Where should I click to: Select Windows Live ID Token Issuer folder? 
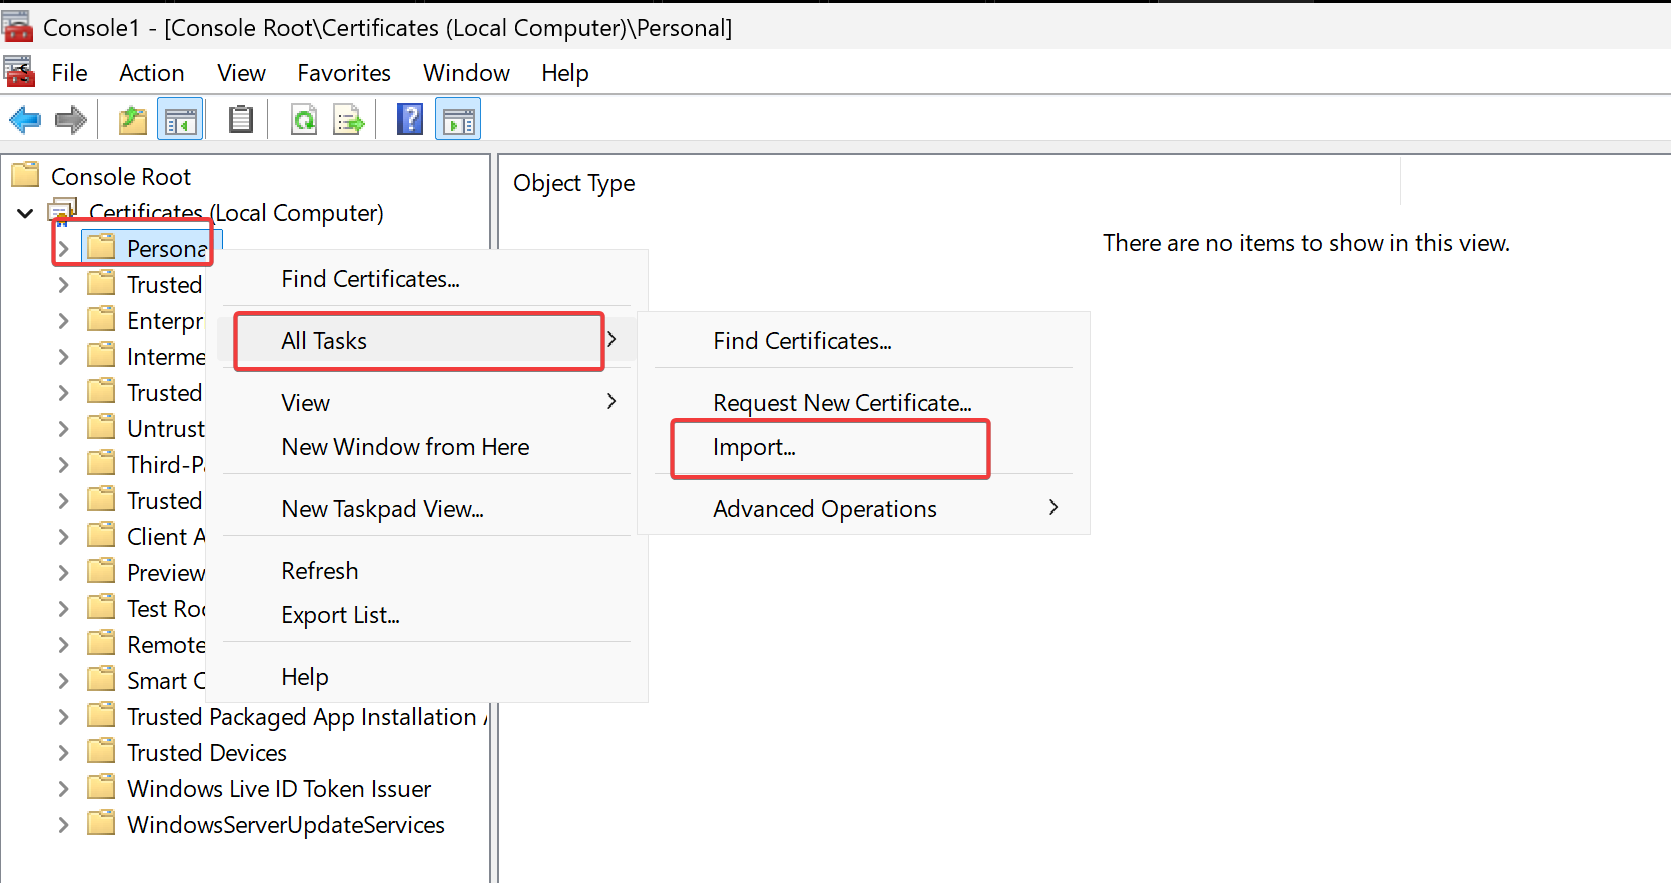point(278,789)
